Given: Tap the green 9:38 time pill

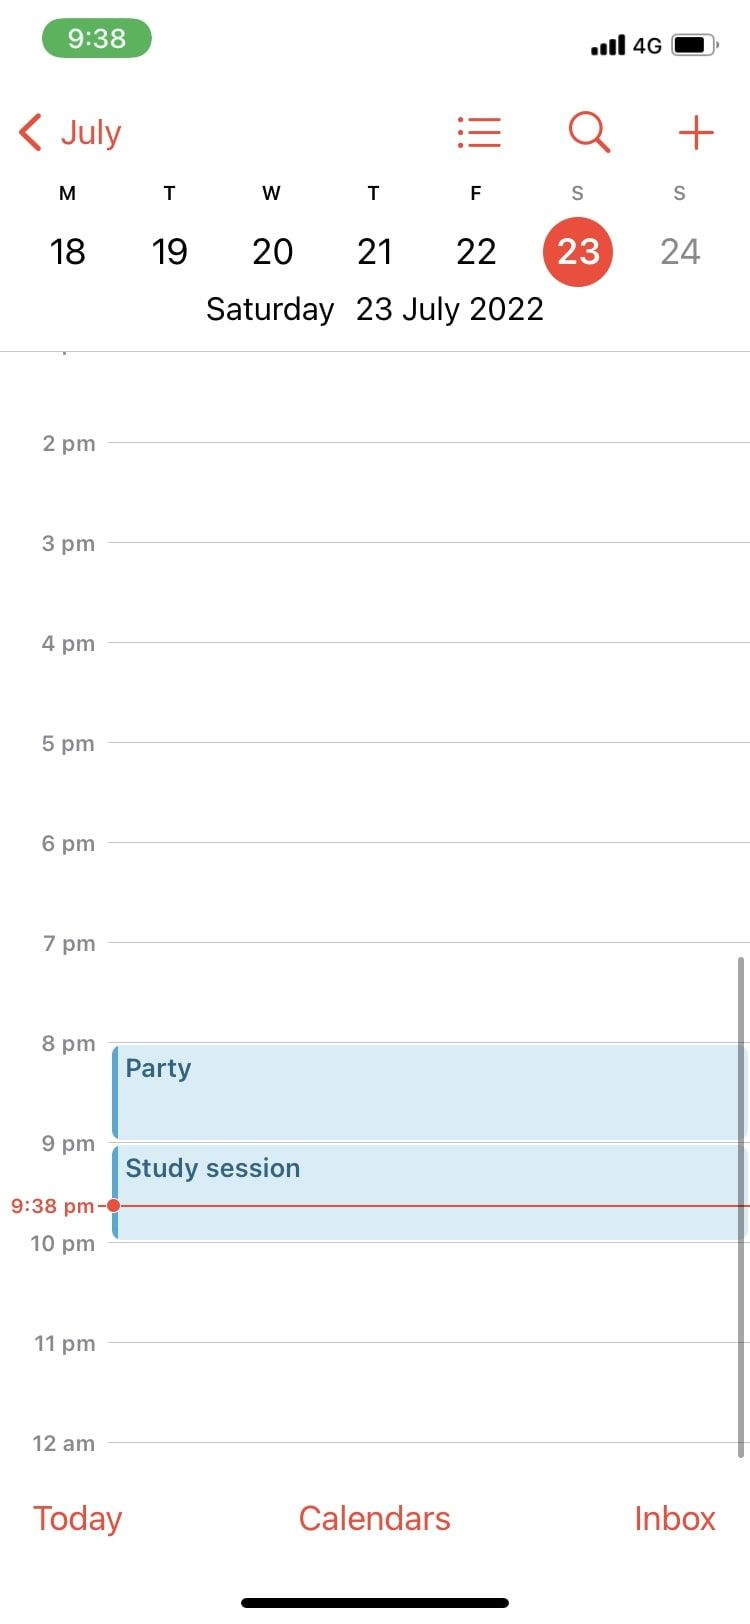Looking at the screenshot, I should click(96, 39).
